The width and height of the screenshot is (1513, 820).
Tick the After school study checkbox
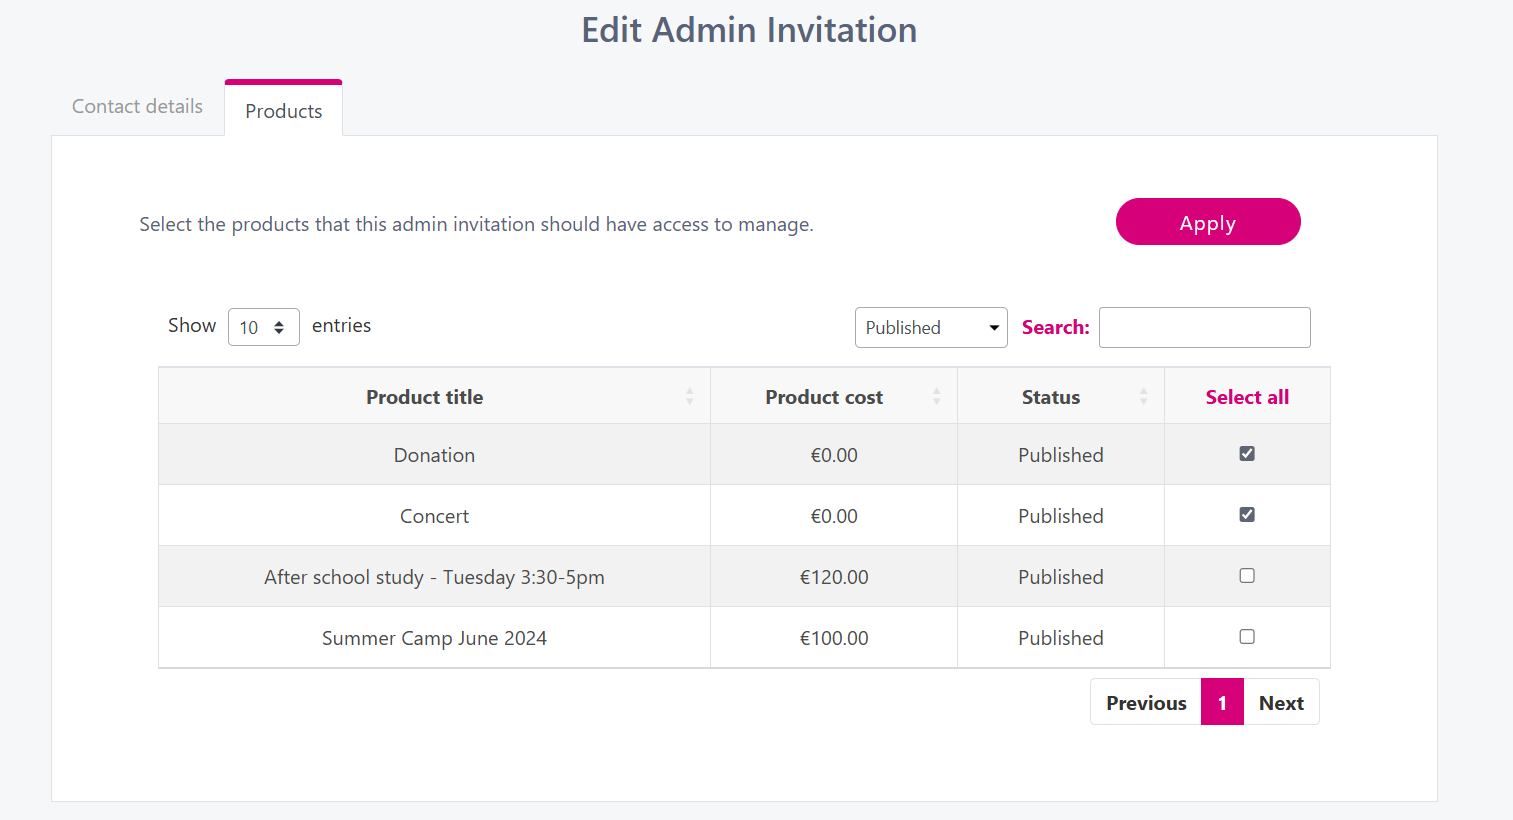pos(1247,576)
